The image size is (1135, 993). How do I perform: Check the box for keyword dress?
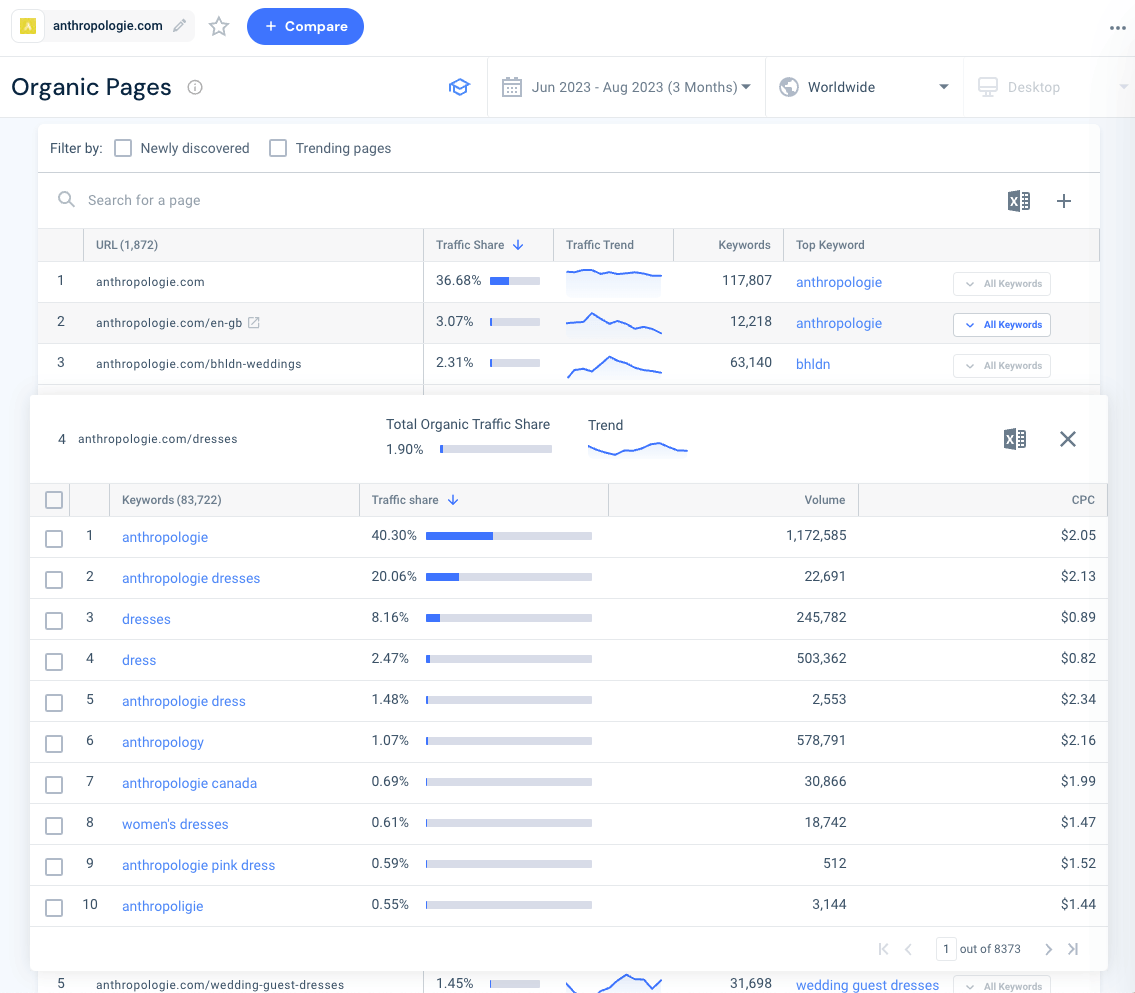54,662
